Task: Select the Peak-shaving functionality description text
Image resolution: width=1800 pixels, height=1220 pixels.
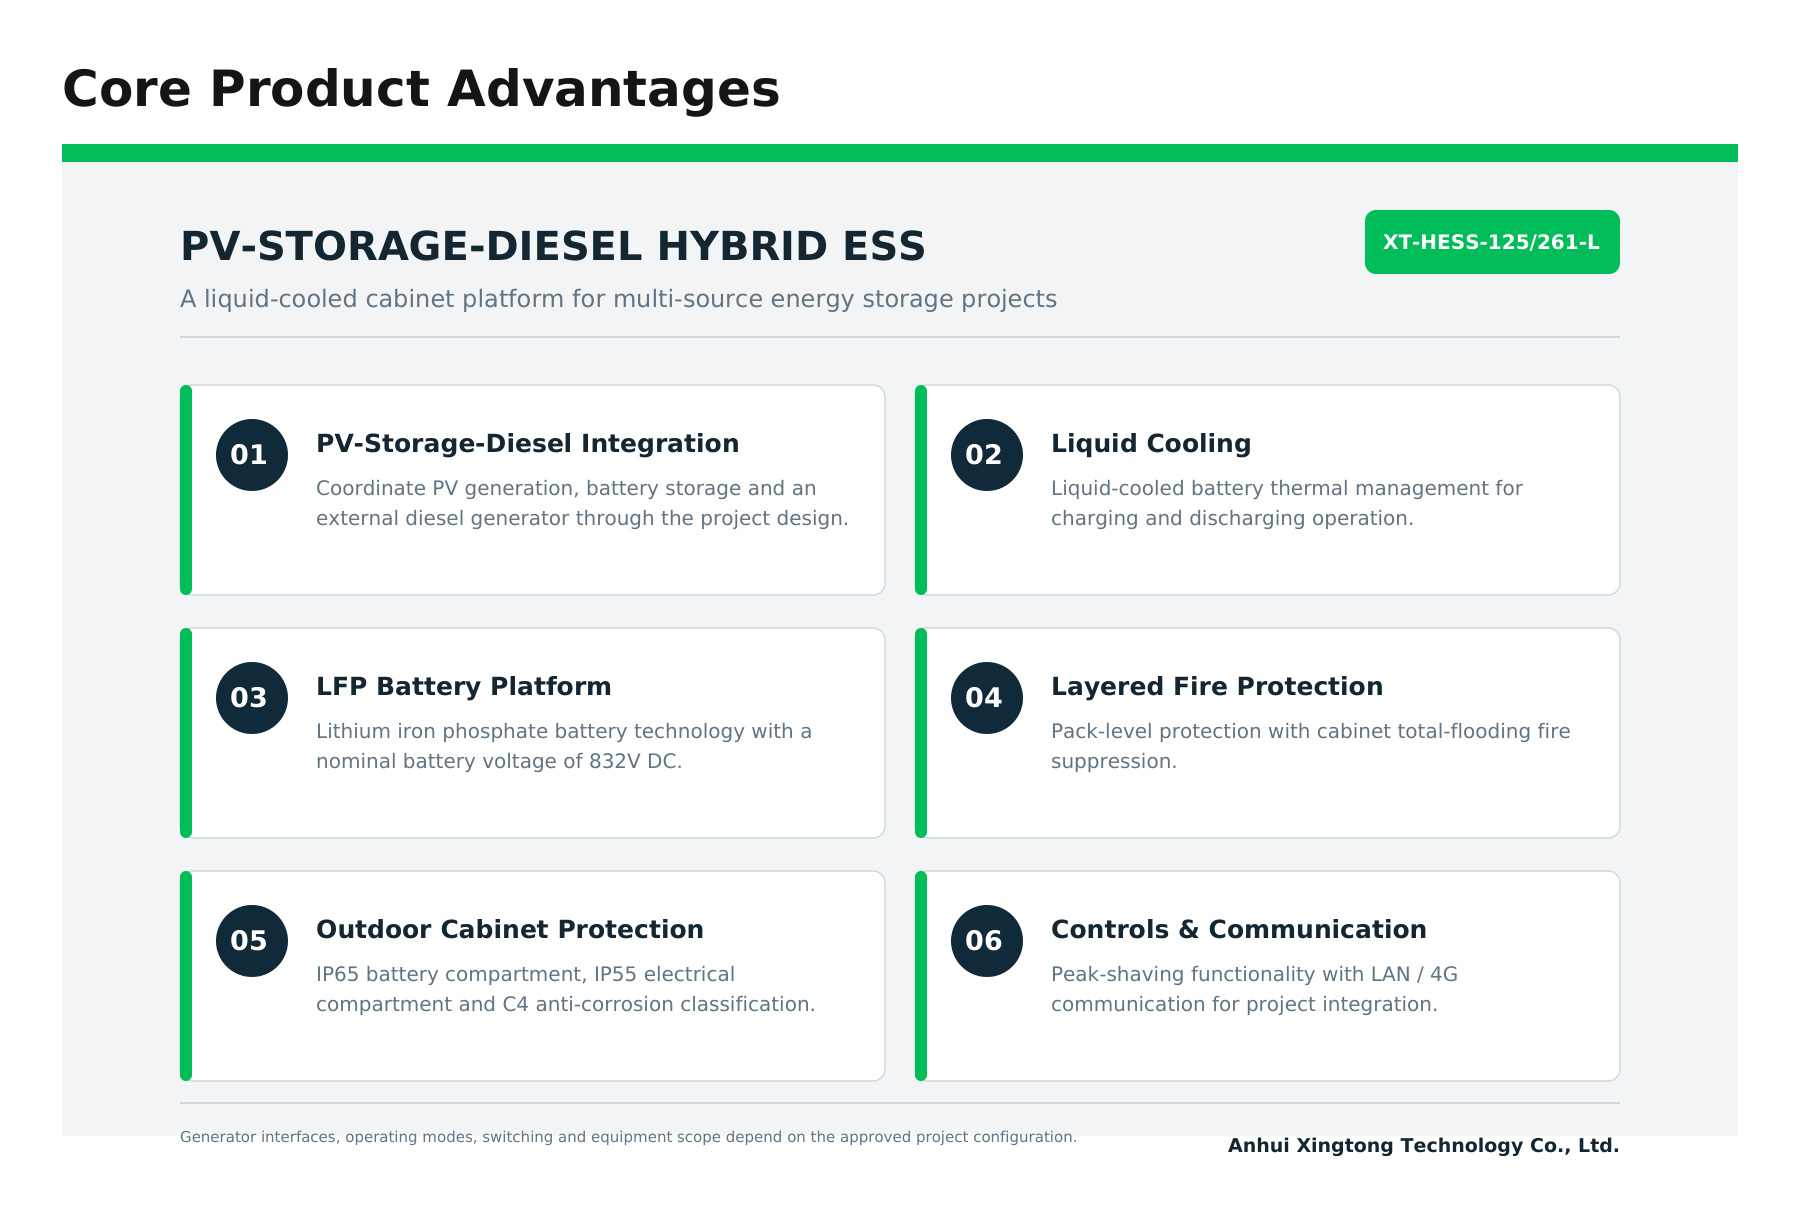Action: point(1254,989)
